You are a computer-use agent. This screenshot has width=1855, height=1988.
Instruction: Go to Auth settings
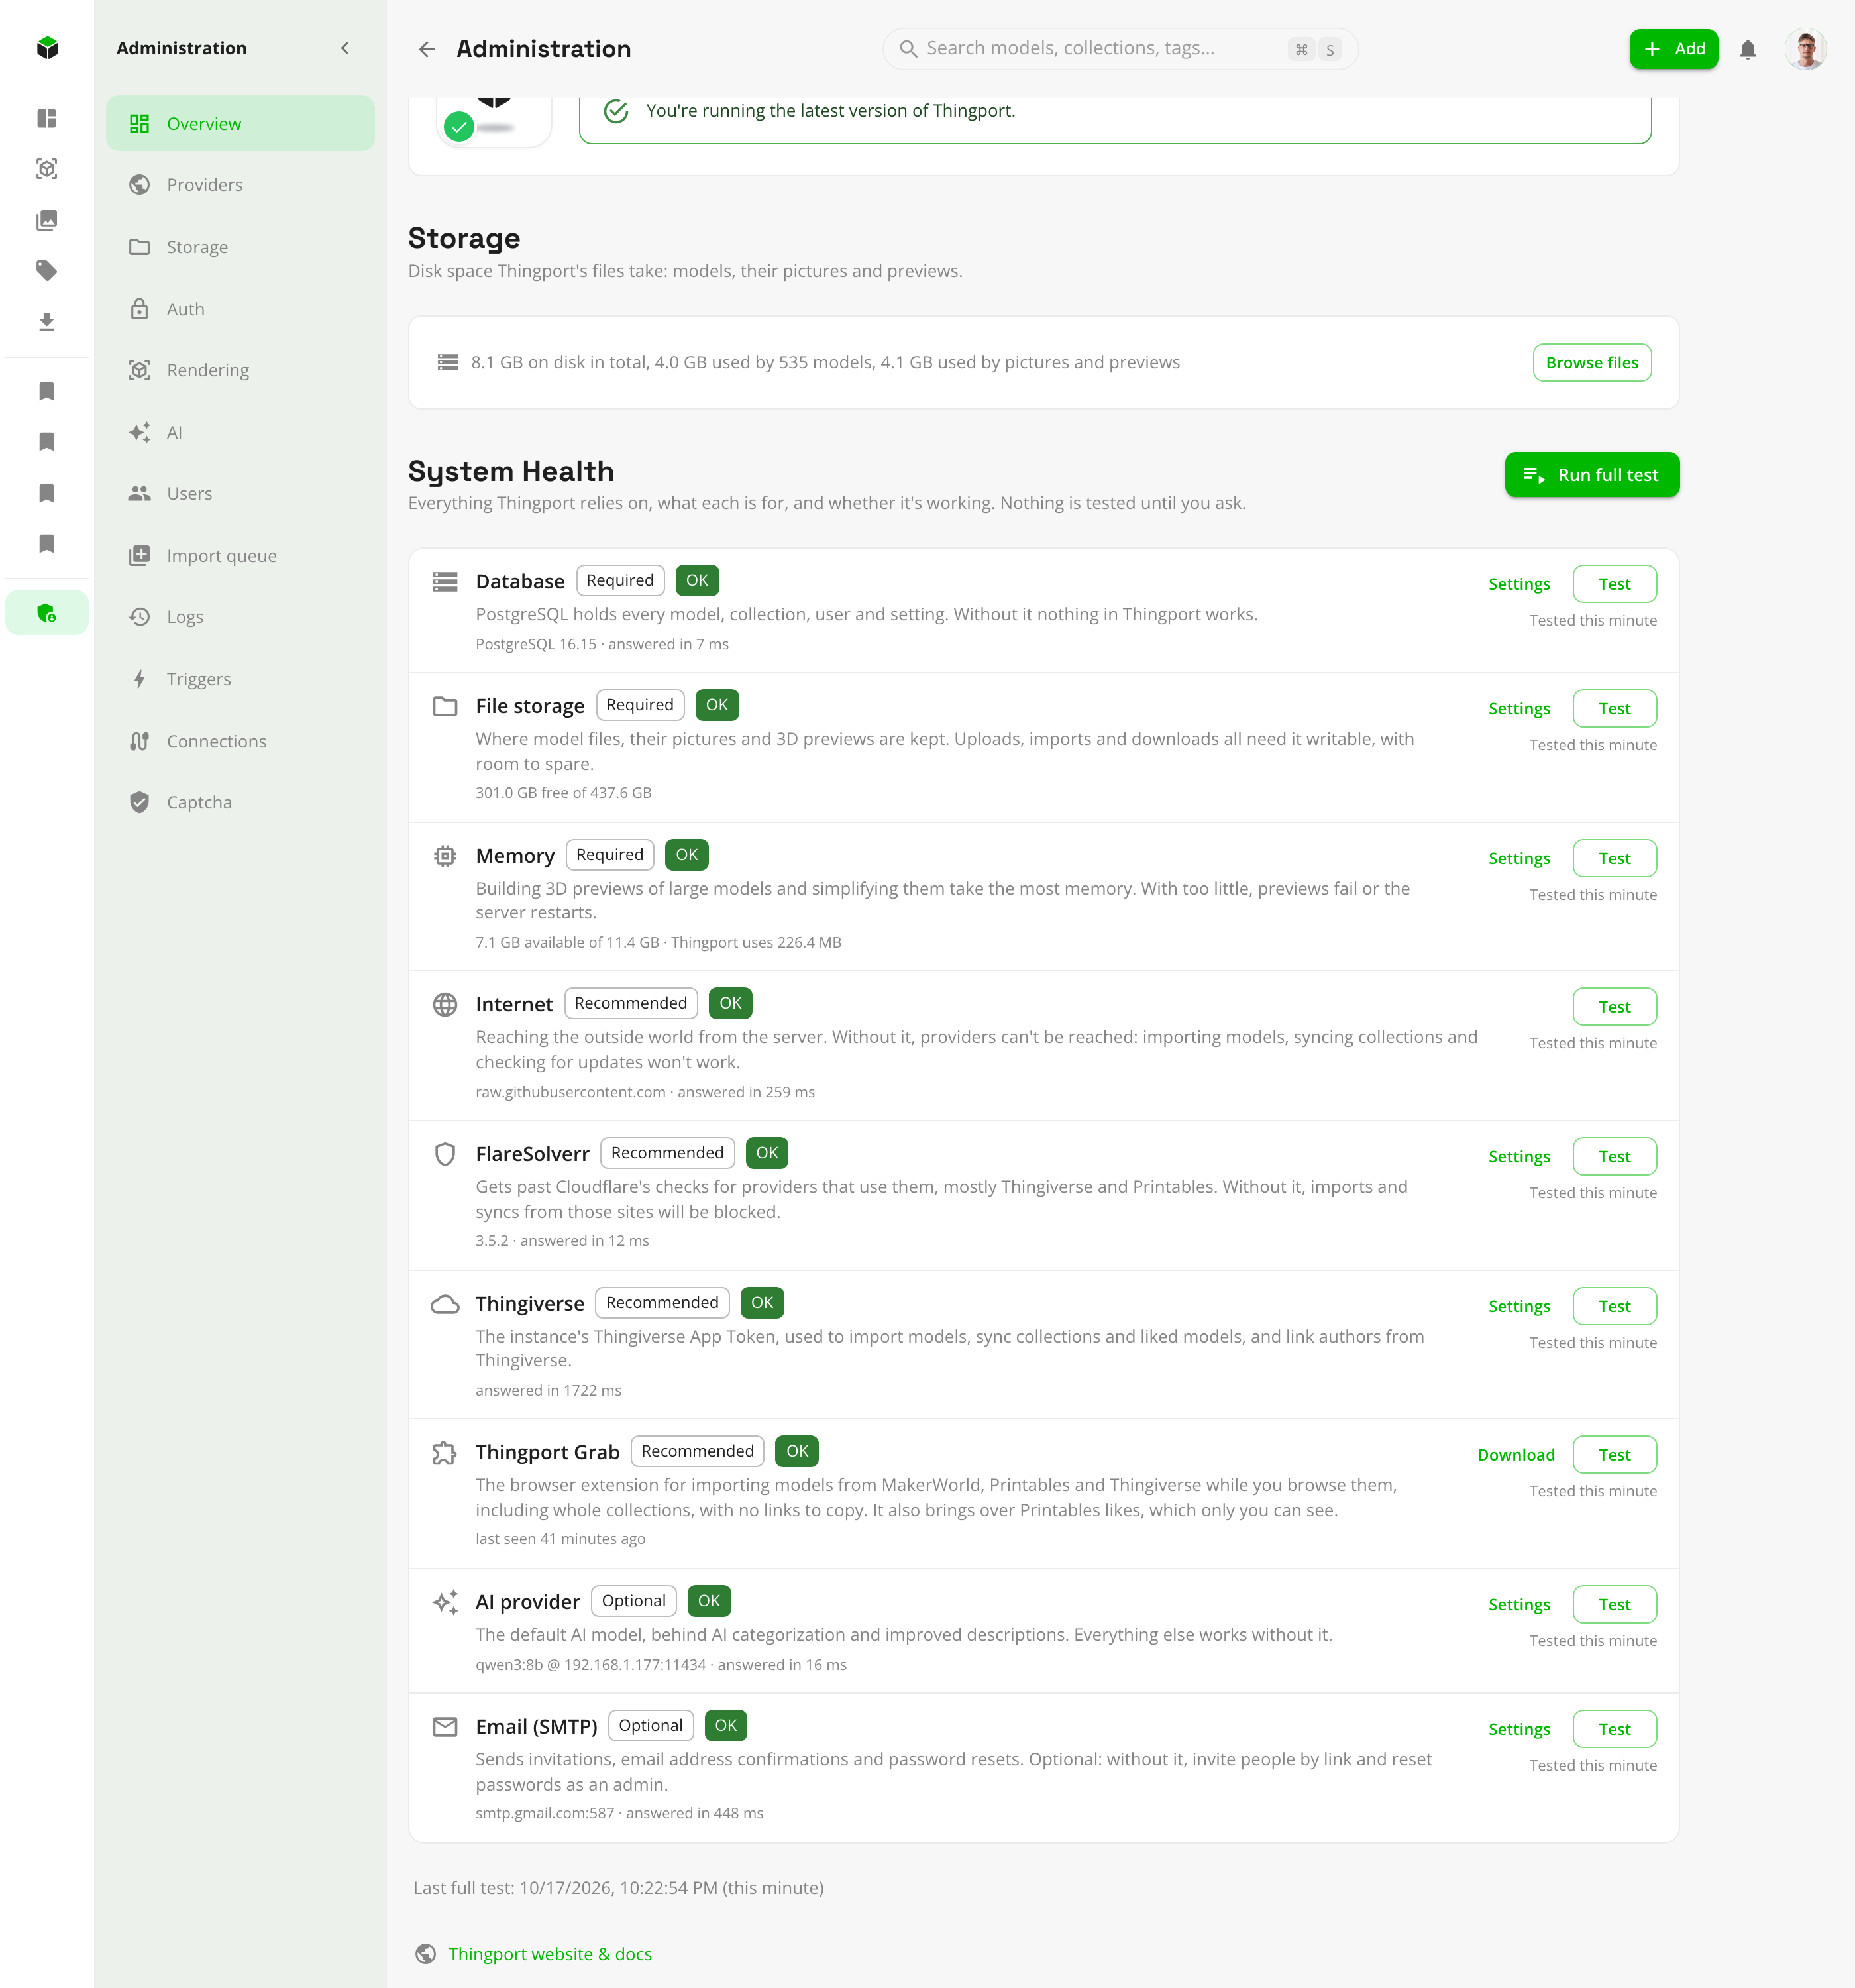(240, 309)
